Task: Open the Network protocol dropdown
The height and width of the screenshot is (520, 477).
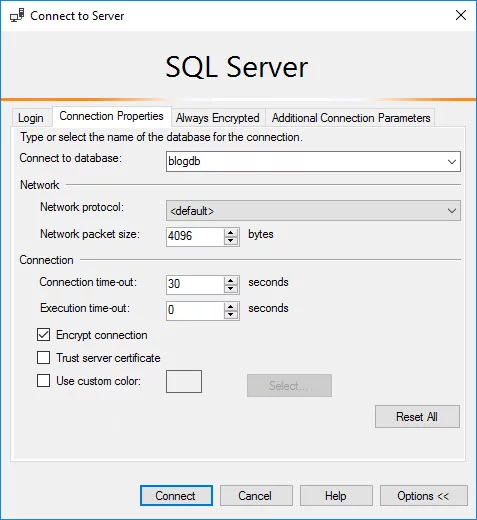Action: (313, 211)
